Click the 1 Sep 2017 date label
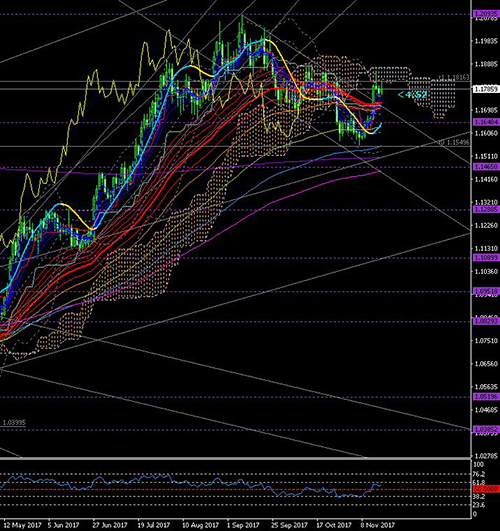The image size is (500, 531). click(244, 525)
